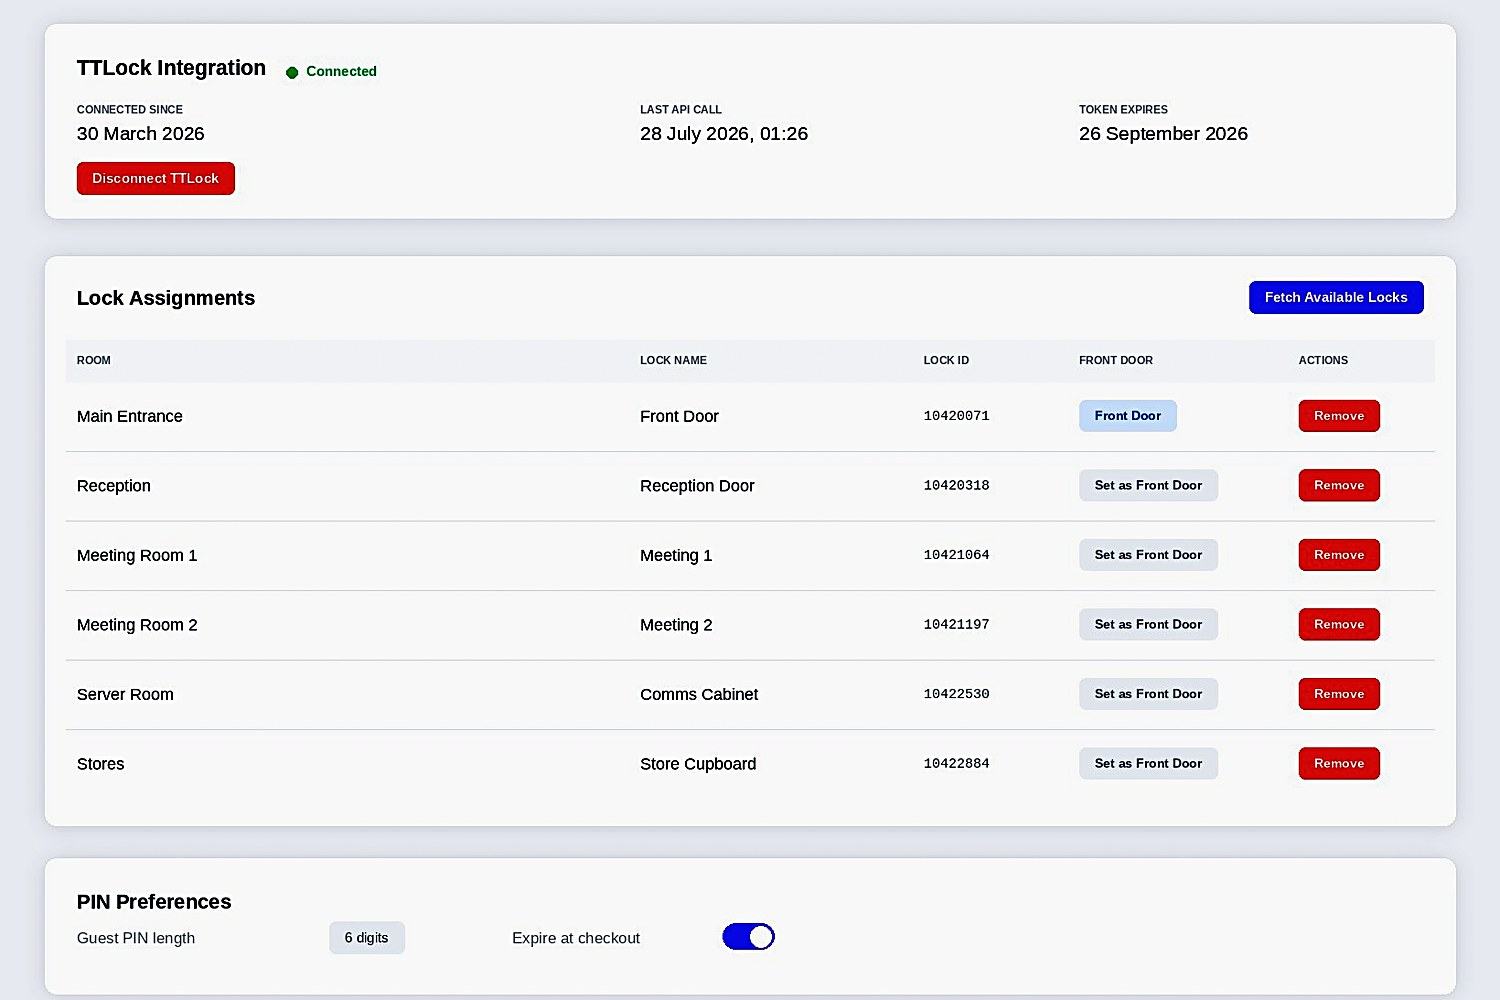1500x1000 pixels.
Task: Click the LOCK NAME column header
Action: click(673, 360)
